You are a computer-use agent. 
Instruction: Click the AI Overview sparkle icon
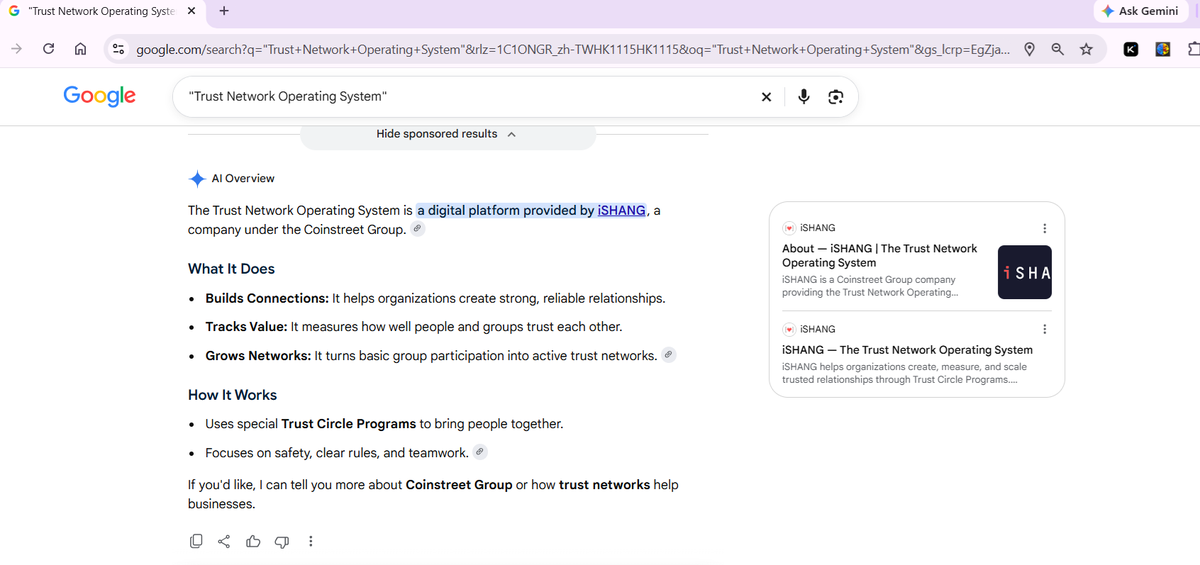click(197, 178)
